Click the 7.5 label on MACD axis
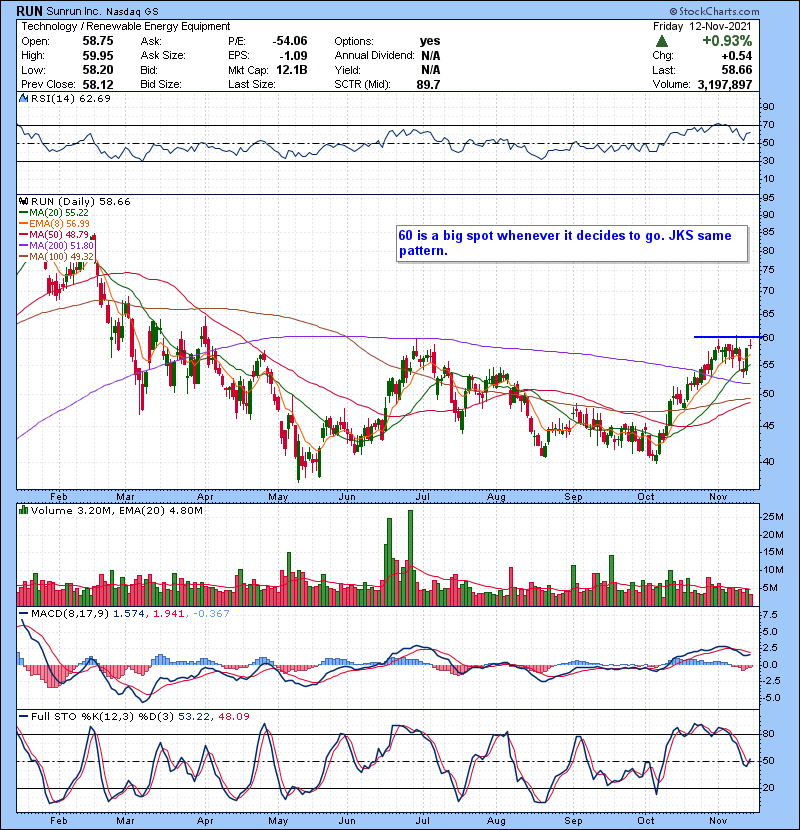Screen dimensions: 800x830 click(x=770, y=615)
